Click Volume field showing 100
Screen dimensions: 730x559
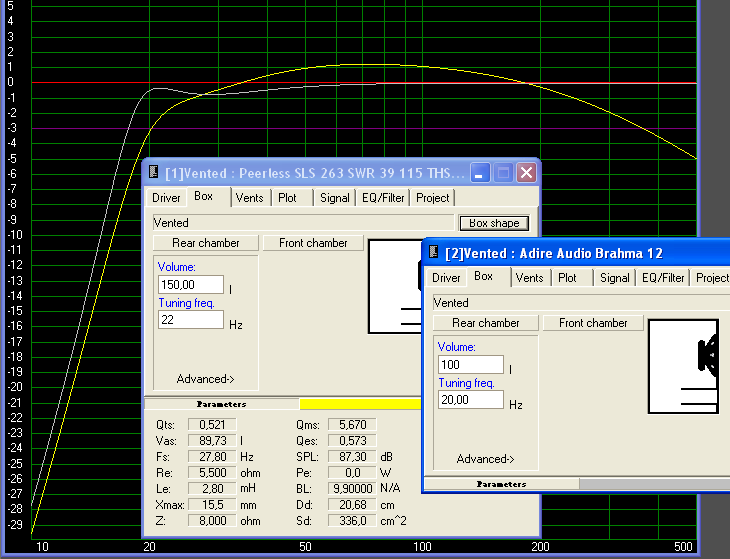pyautogui.click(x=471, y=364)
